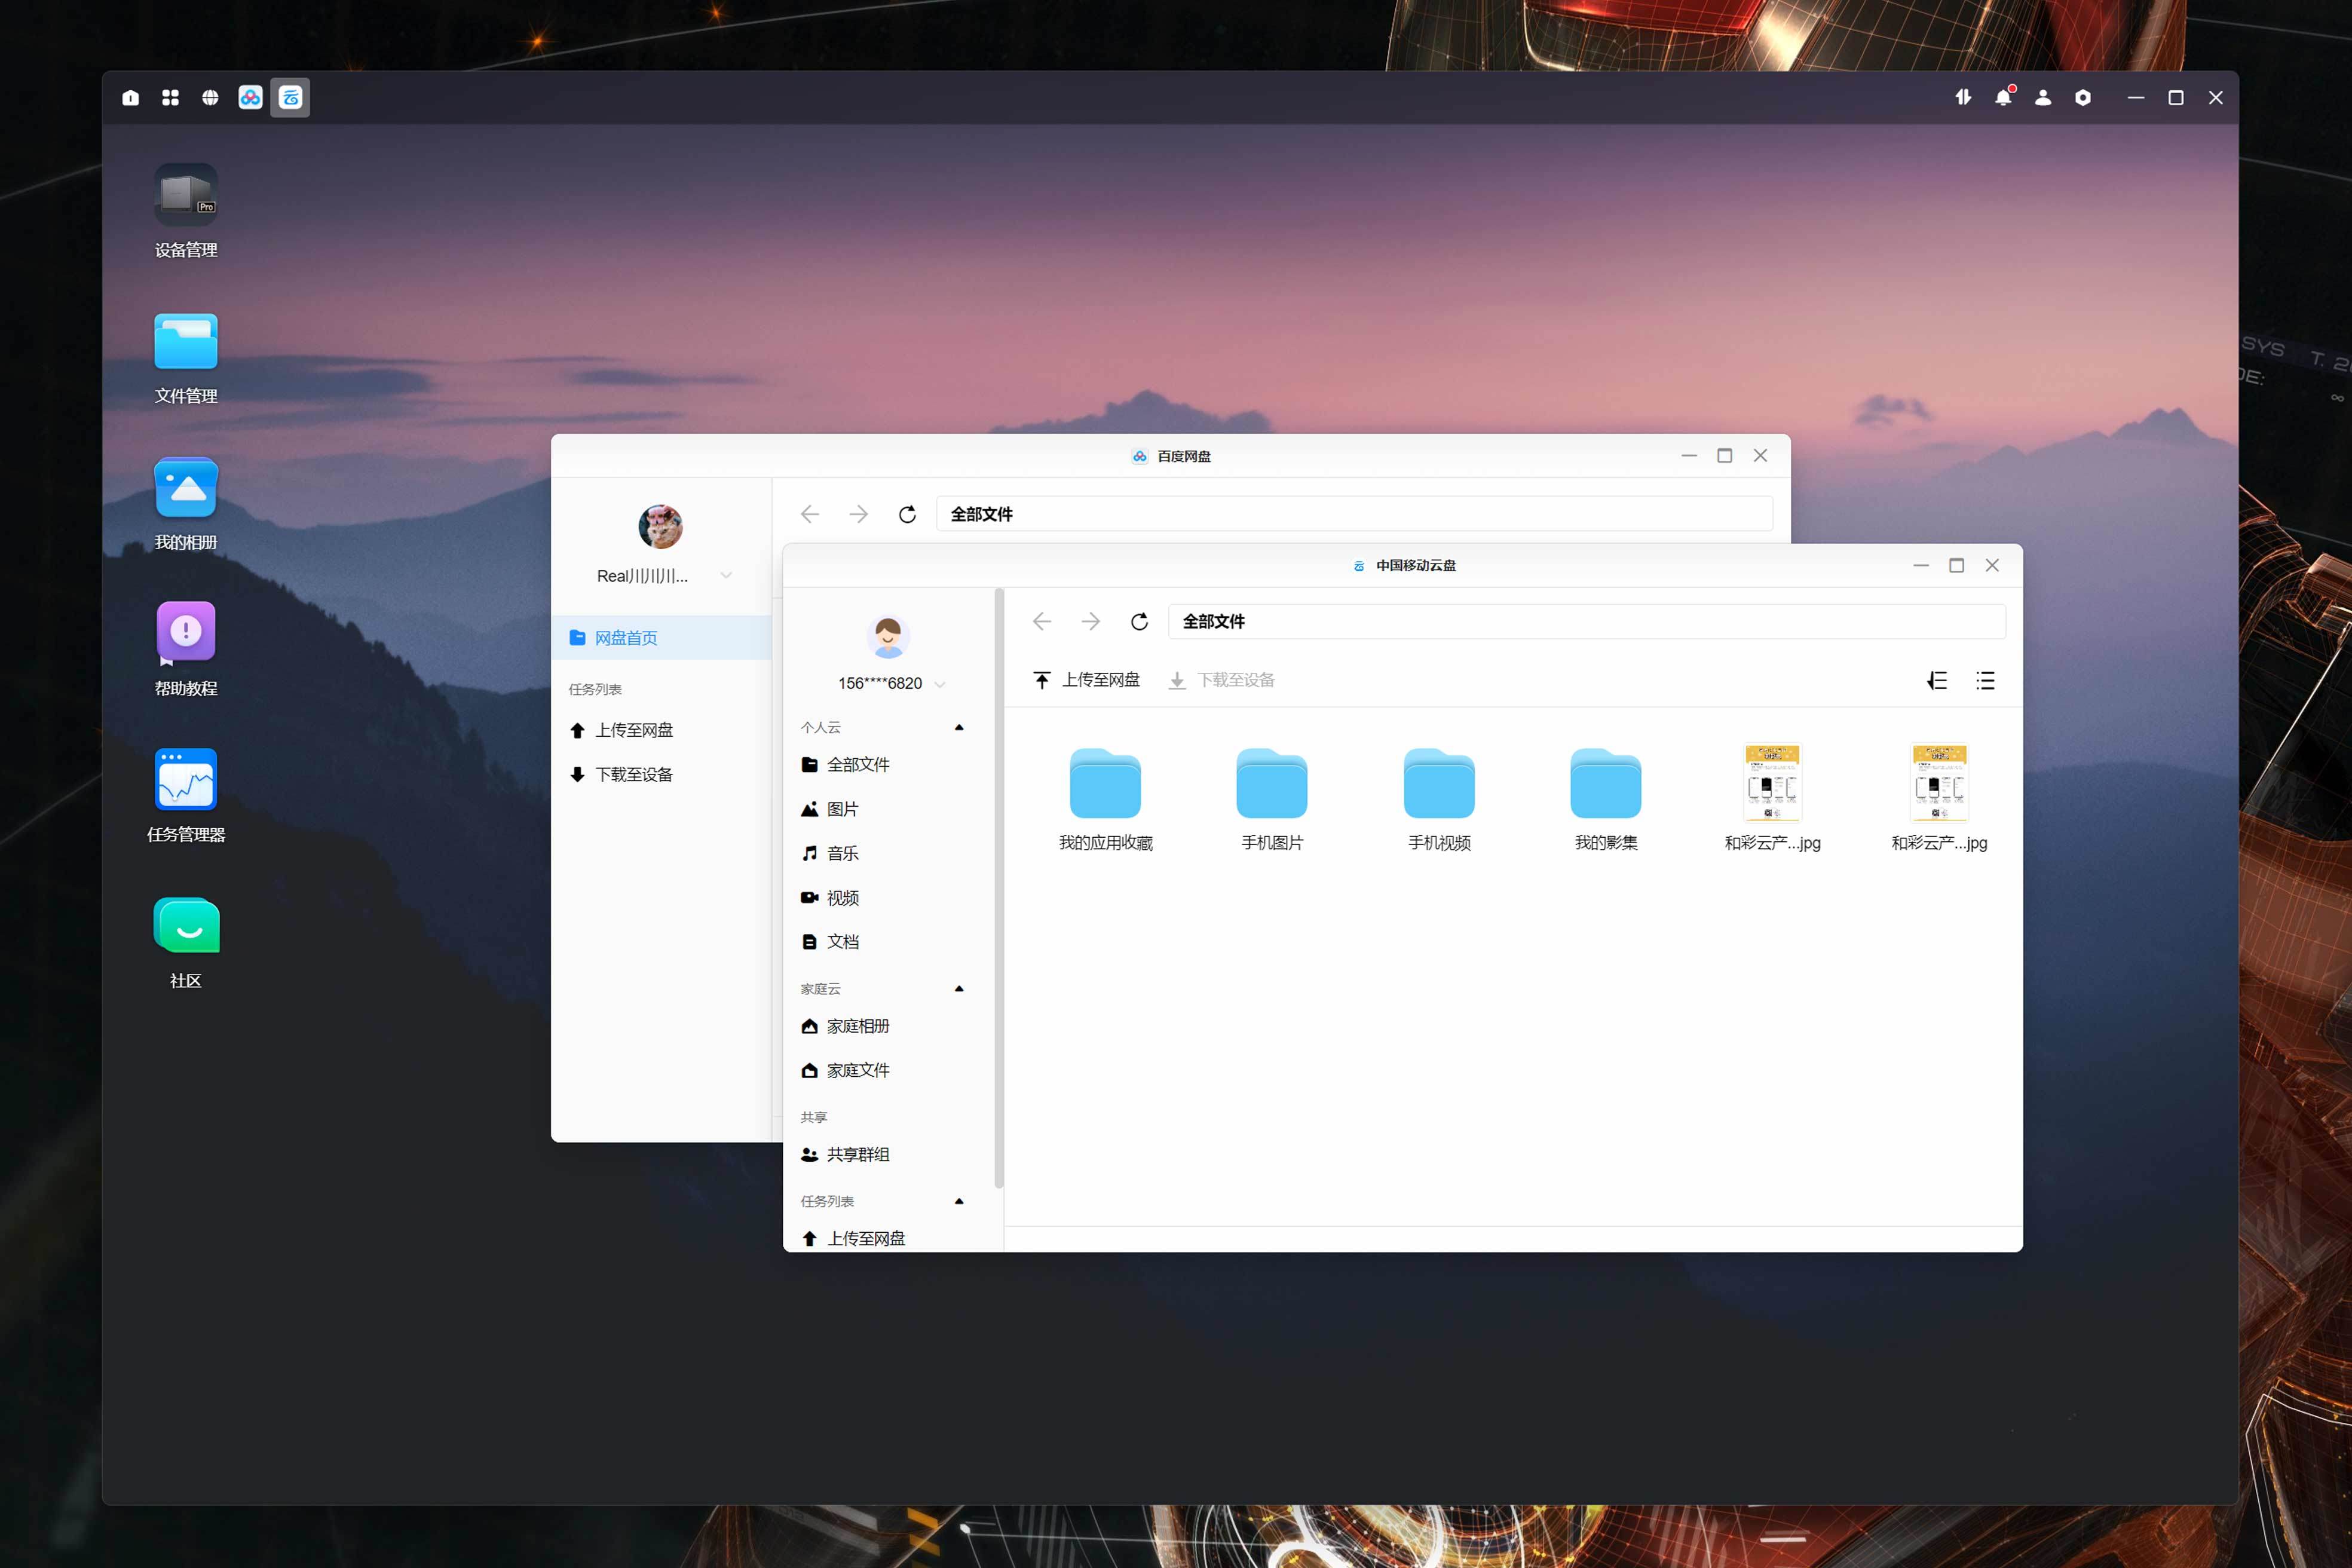Open the 我的相册 desktop app
This screenshot has width=2352, height=1568.
tap(186, 489)
